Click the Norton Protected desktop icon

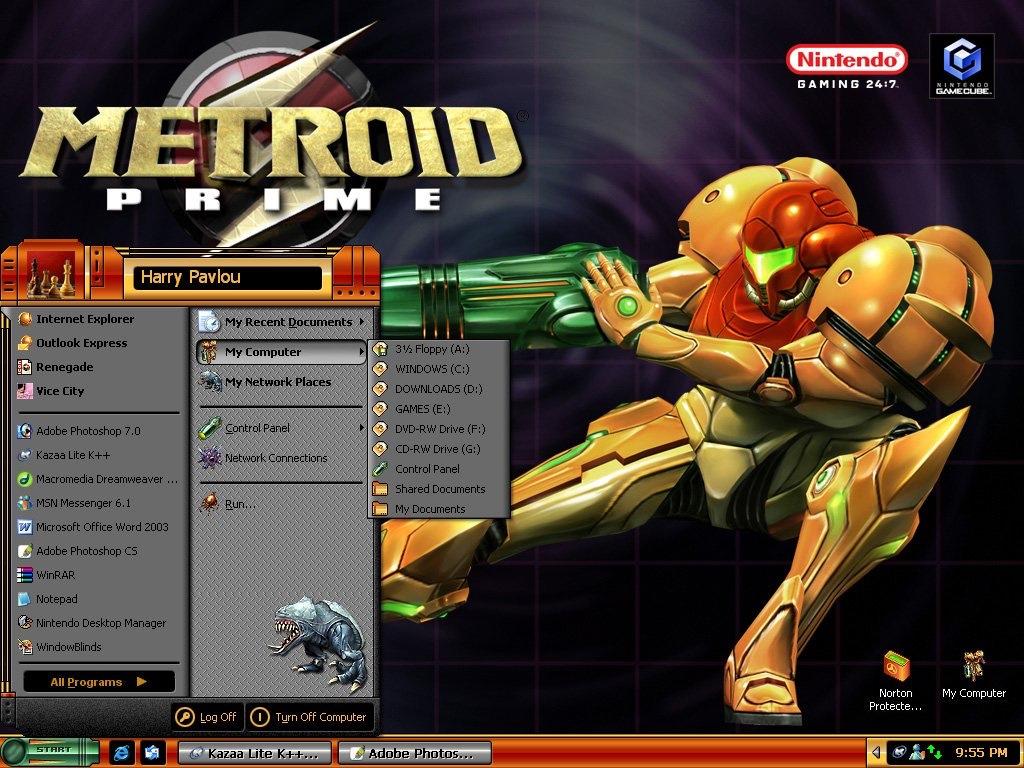(x=895, y=681)
